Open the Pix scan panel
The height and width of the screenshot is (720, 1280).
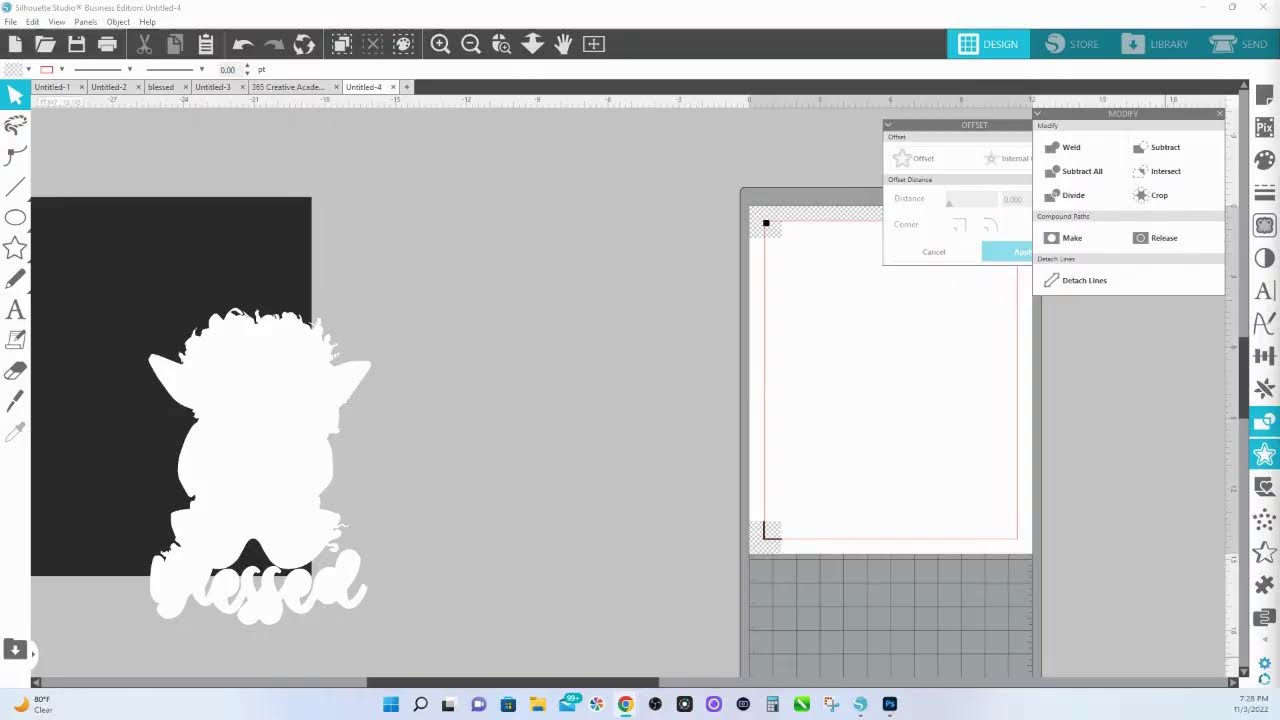(x=1264, y=127)
